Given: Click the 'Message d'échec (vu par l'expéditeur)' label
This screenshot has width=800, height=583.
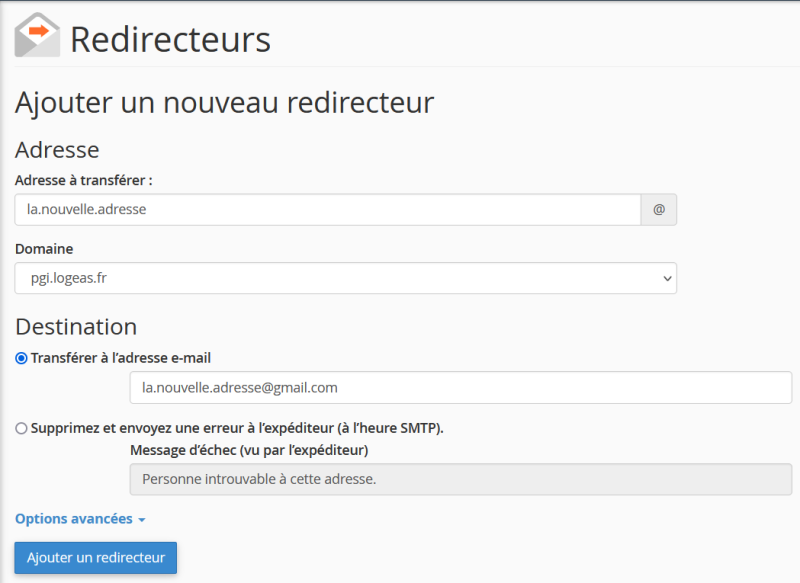Looking at the screenshot, I should coord(249,450).
